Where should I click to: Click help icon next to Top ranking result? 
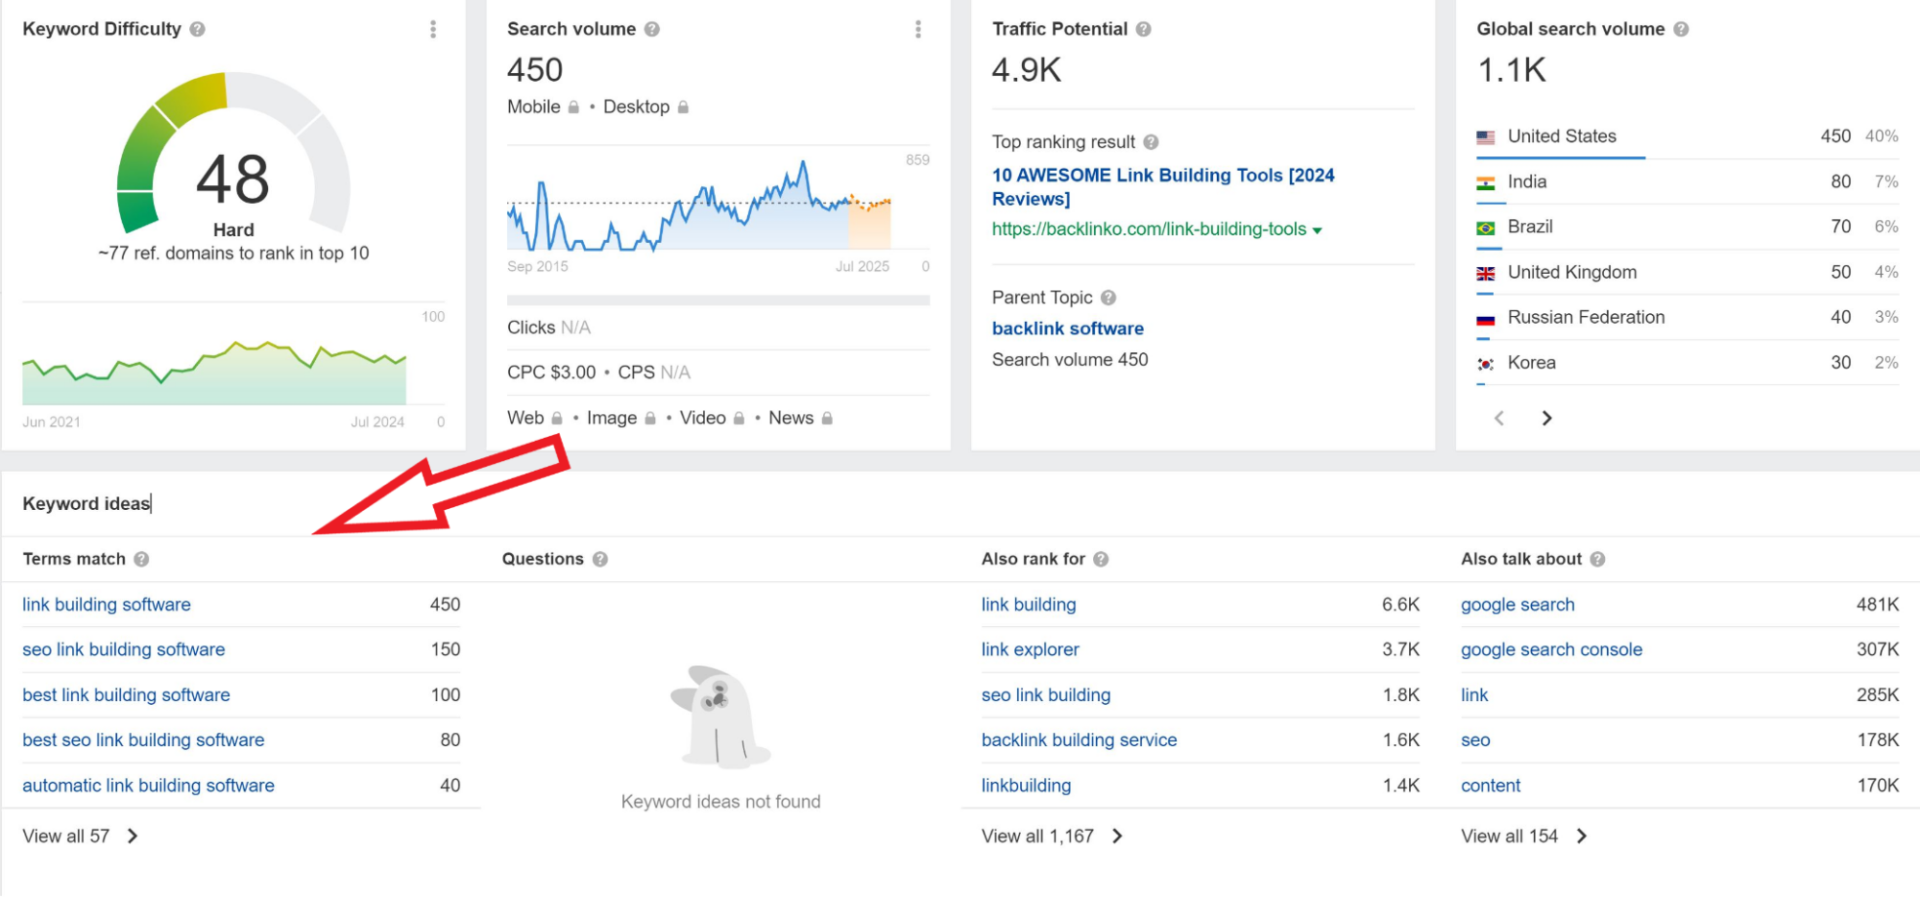1151,142
